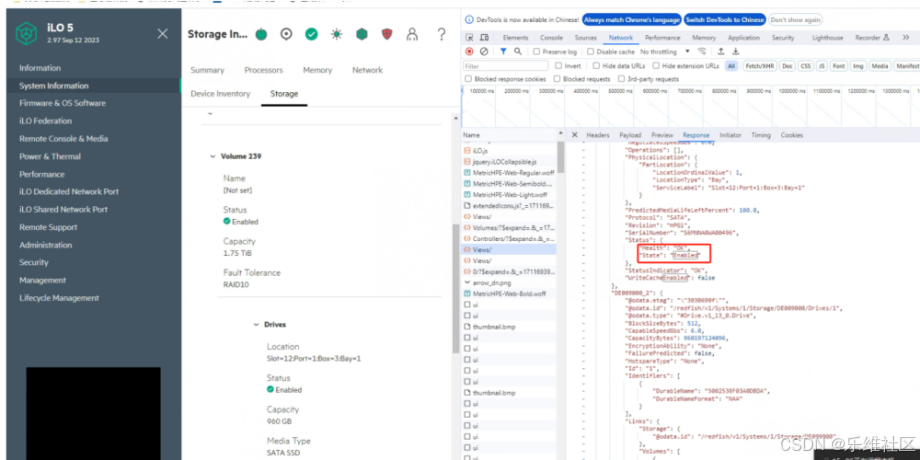Screen dimensions: 920x460
Task: Open network conditions wifi icon
Action: pyautogui.click(x=702, y=52)
